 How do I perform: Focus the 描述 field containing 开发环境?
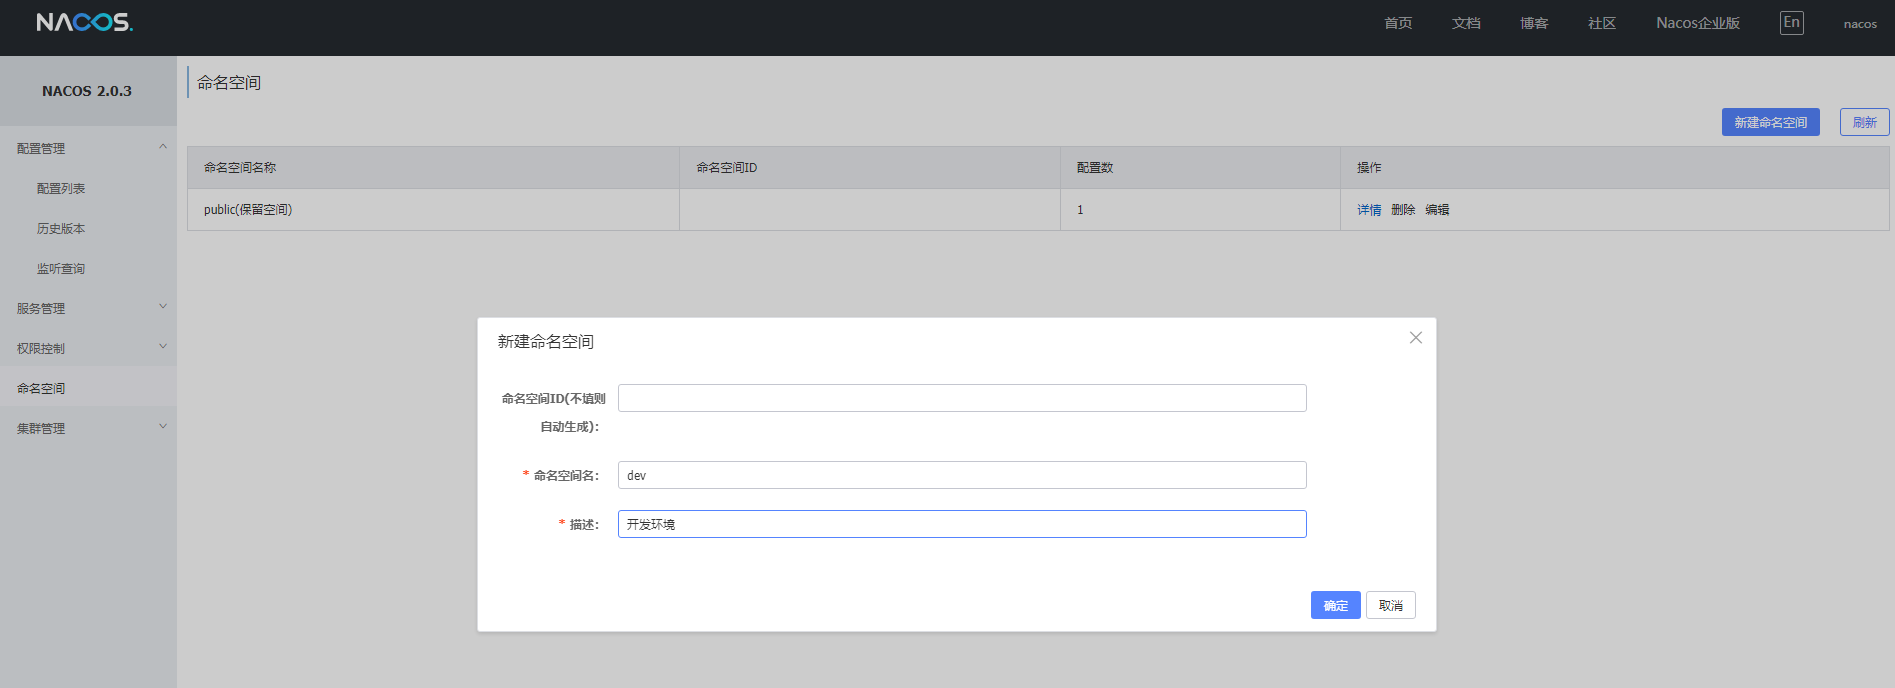(x=962, y=524)
